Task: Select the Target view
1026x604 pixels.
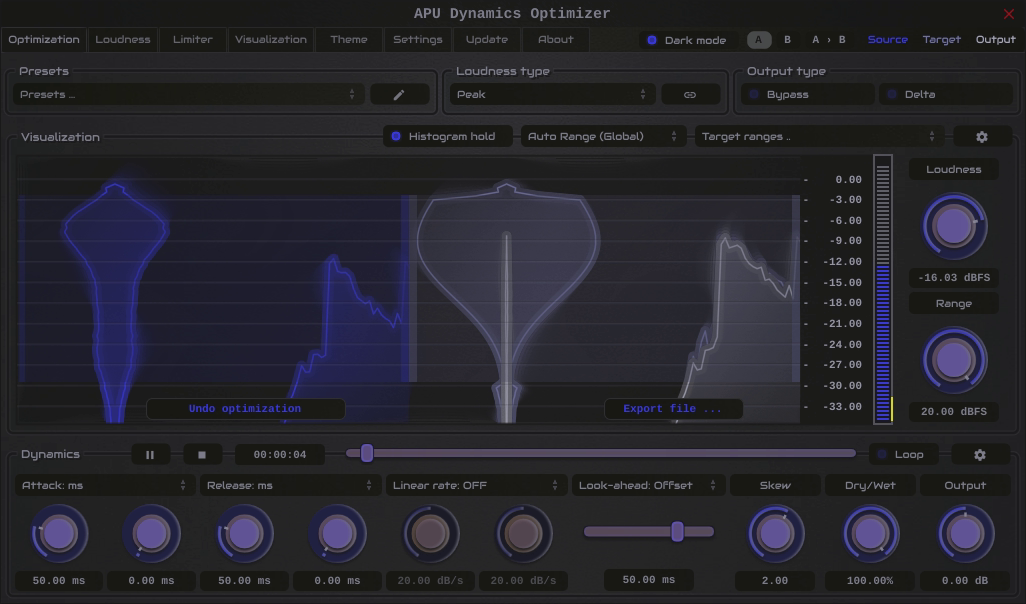Action: point(942,40)
